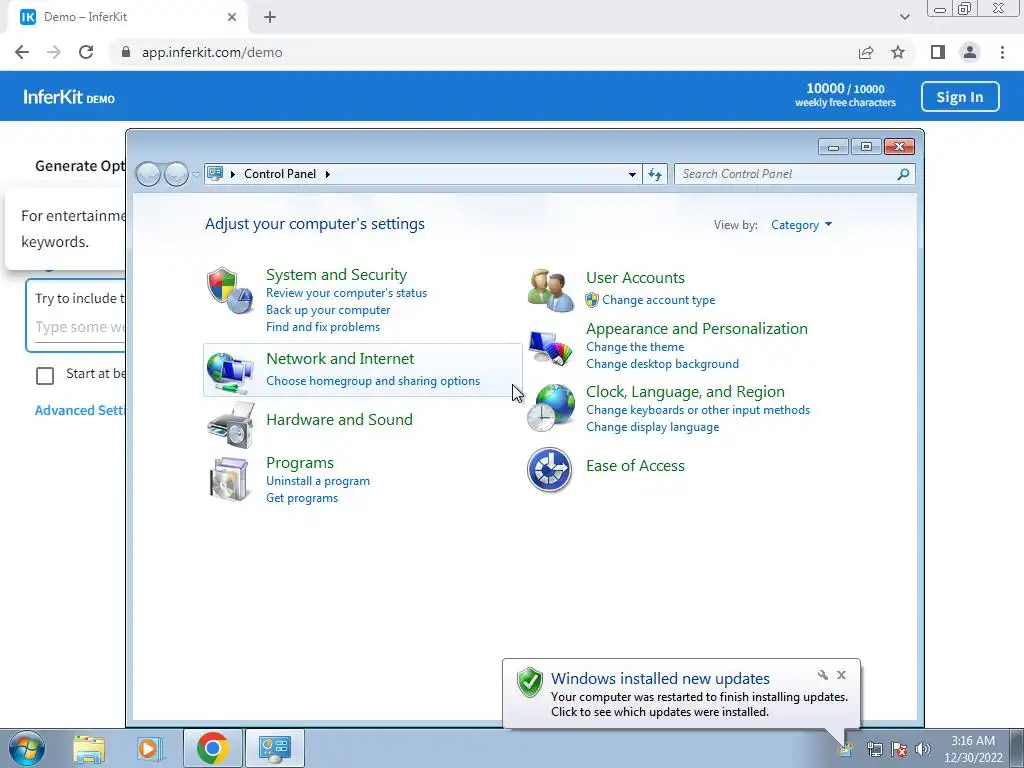Open the System and Security shield icon
Screen dimensions: 1024x768
coord(230,291)
